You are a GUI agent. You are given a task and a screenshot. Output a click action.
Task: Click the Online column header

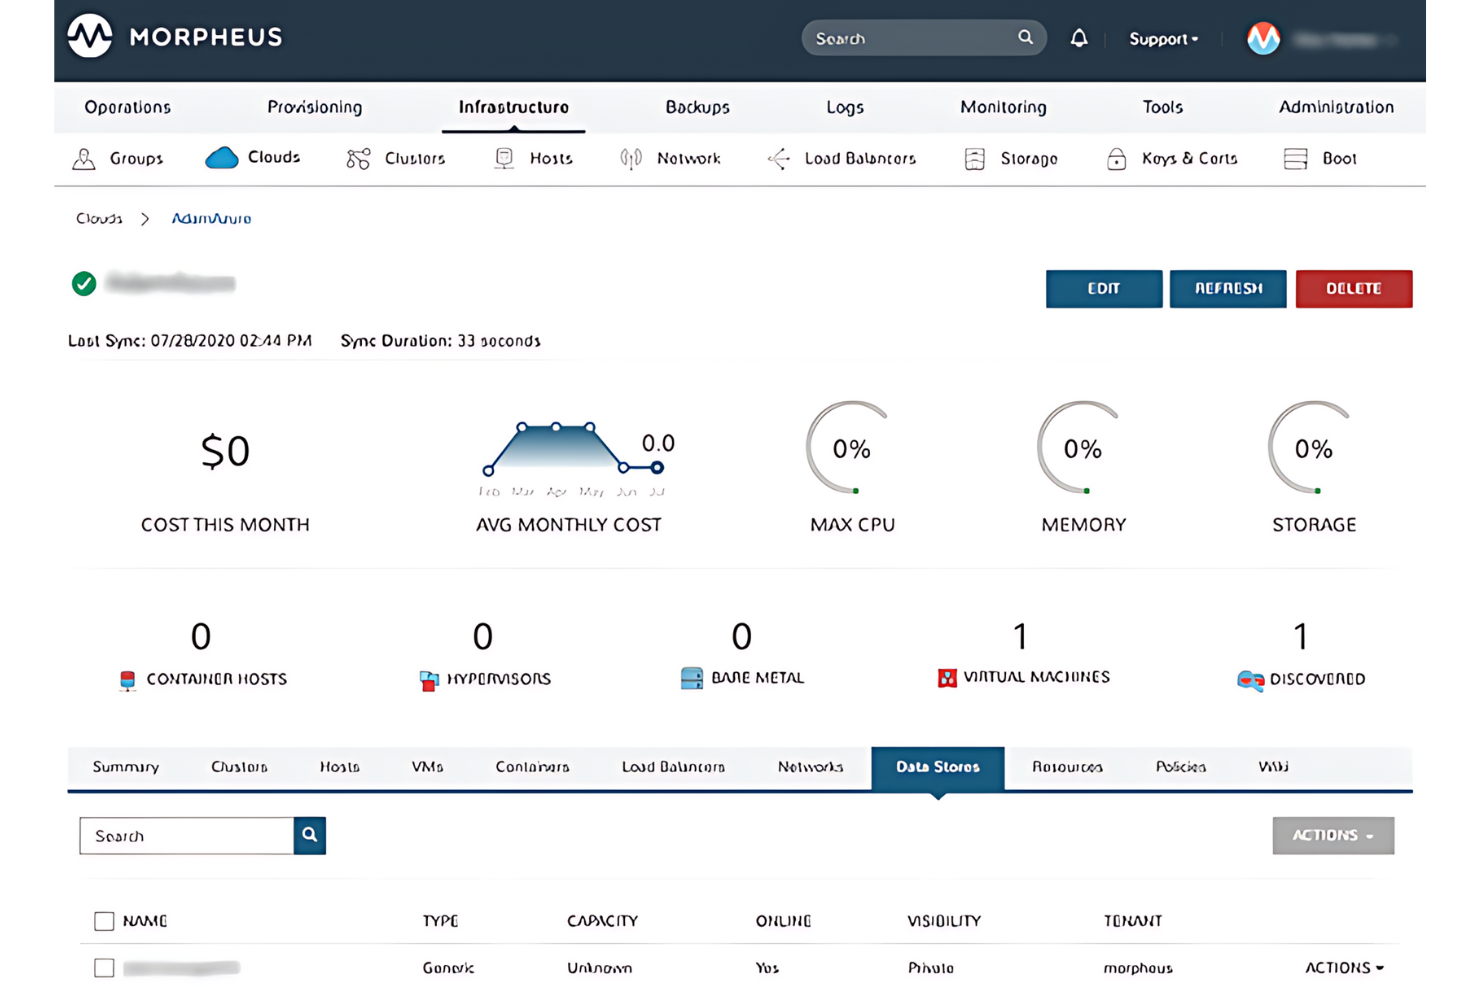[783, 921]
